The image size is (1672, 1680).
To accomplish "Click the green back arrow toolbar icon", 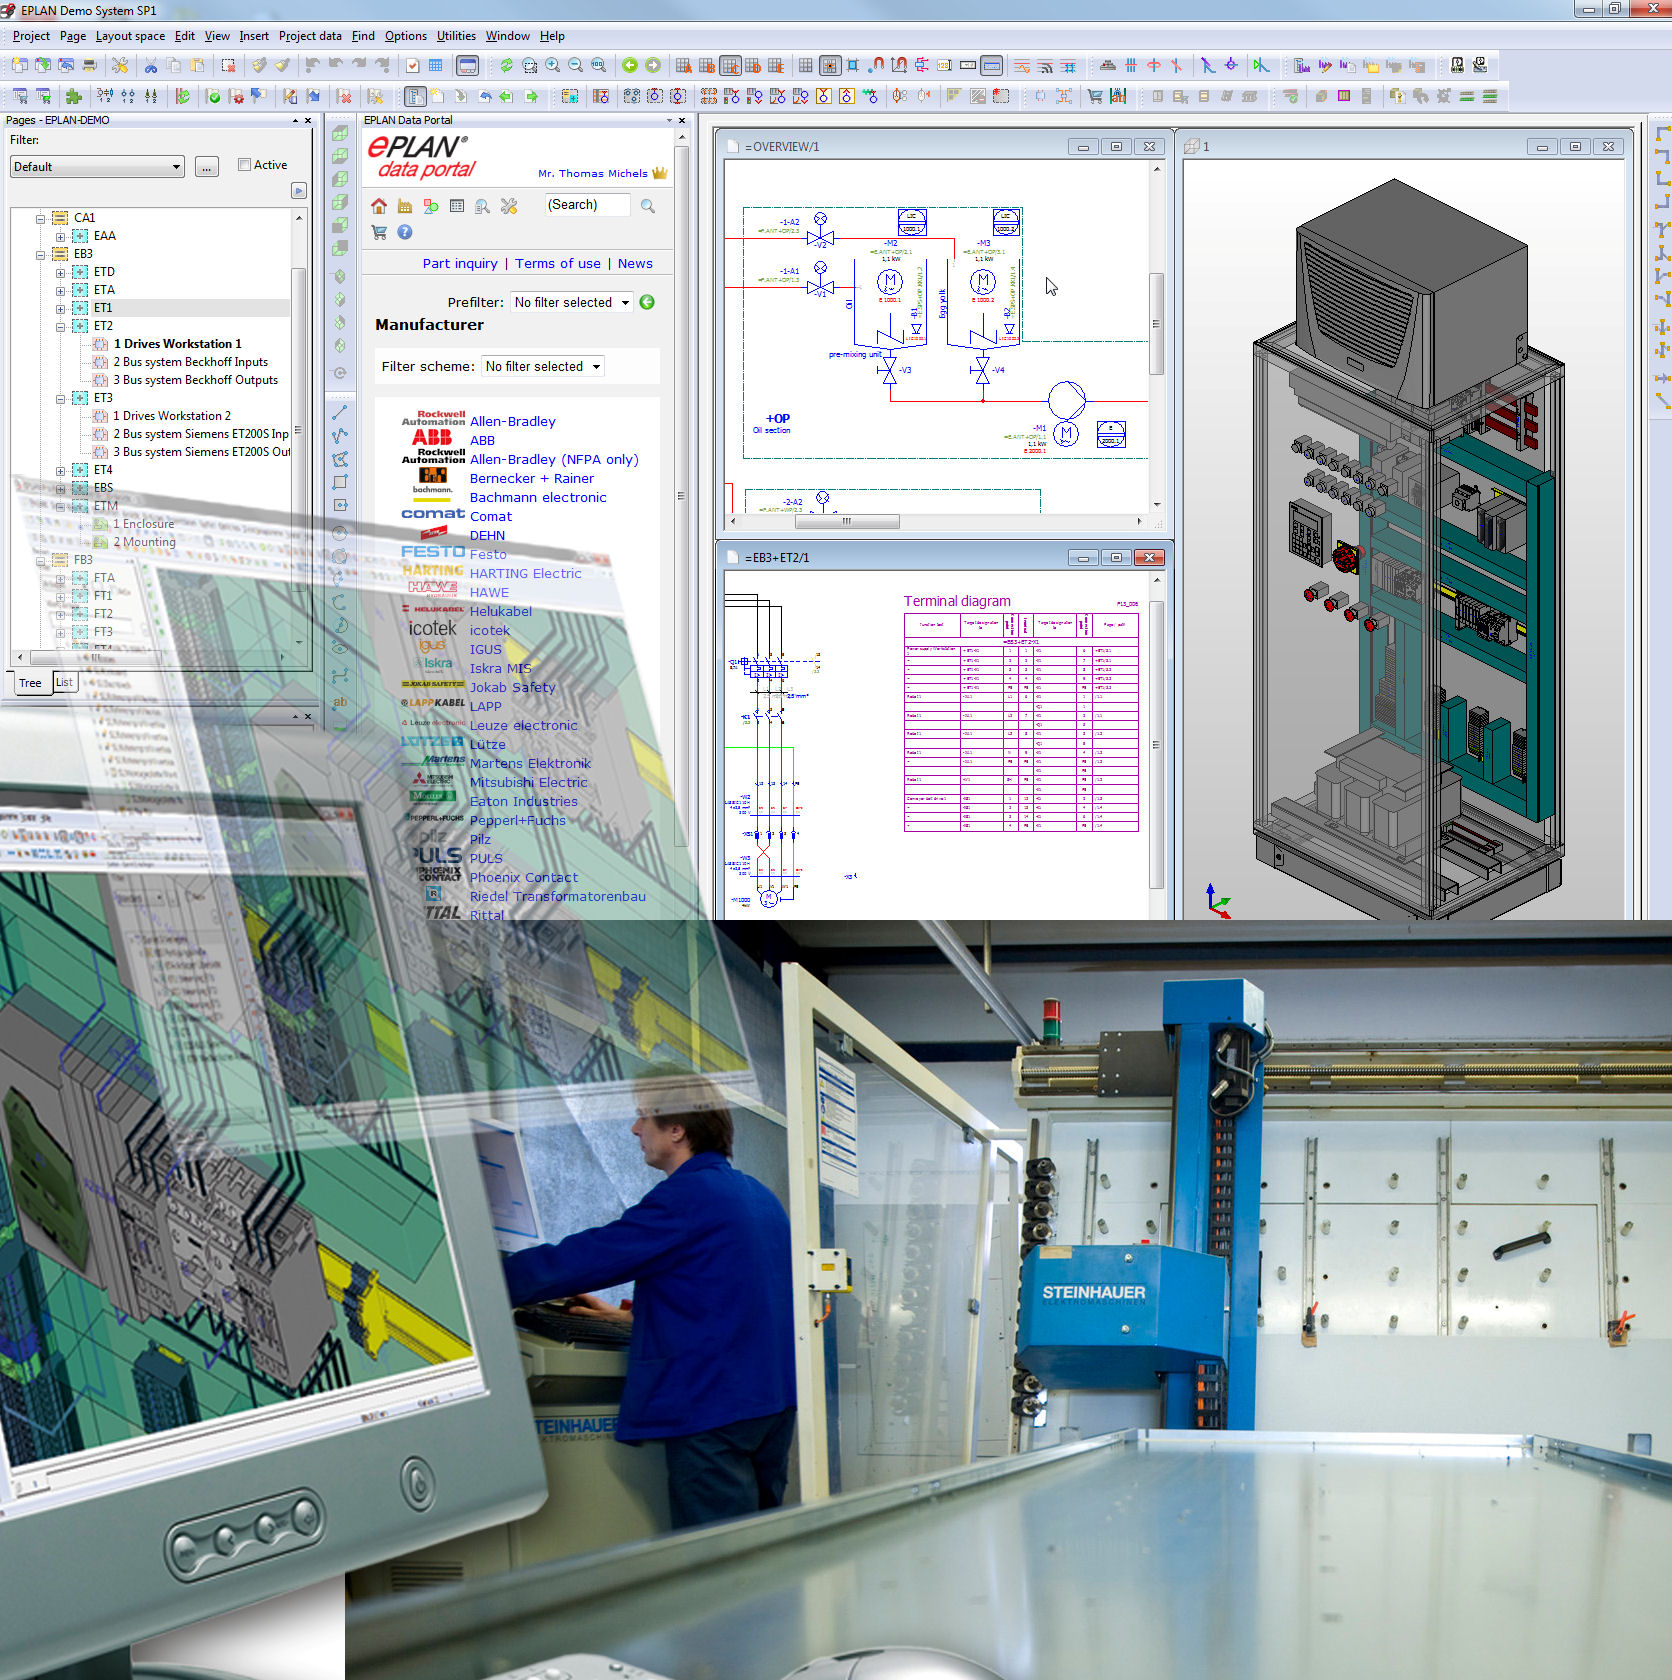I will point(629,66).
